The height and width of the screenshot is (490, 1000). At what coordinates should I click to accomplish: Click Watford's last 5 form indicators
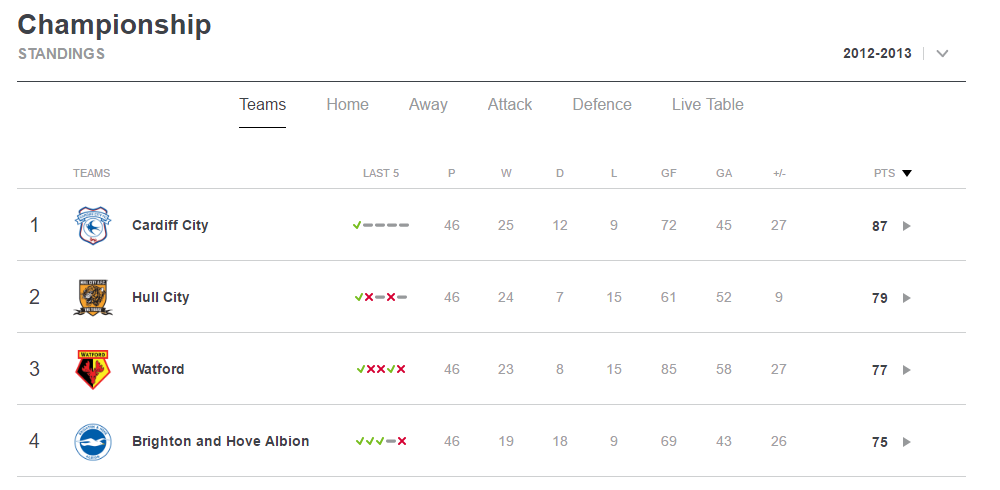coord(381,369)
